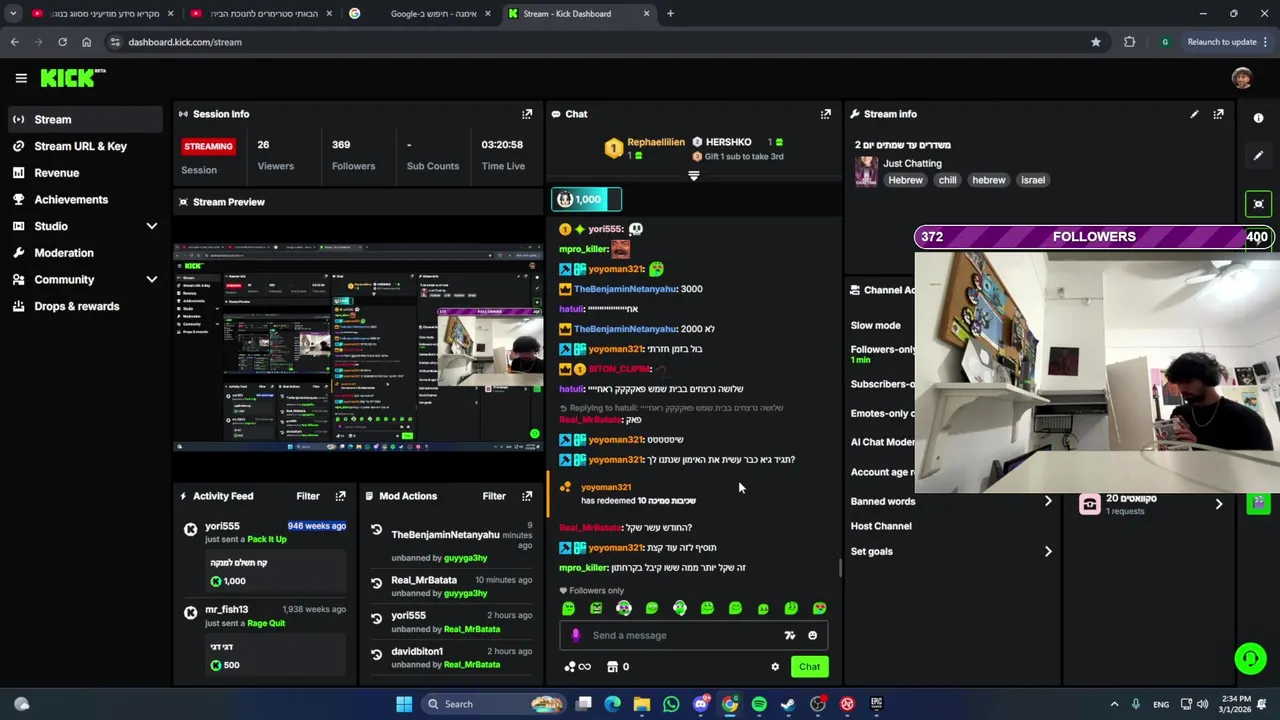
Task: Go to Stream in sidebar
Action: 86,119
